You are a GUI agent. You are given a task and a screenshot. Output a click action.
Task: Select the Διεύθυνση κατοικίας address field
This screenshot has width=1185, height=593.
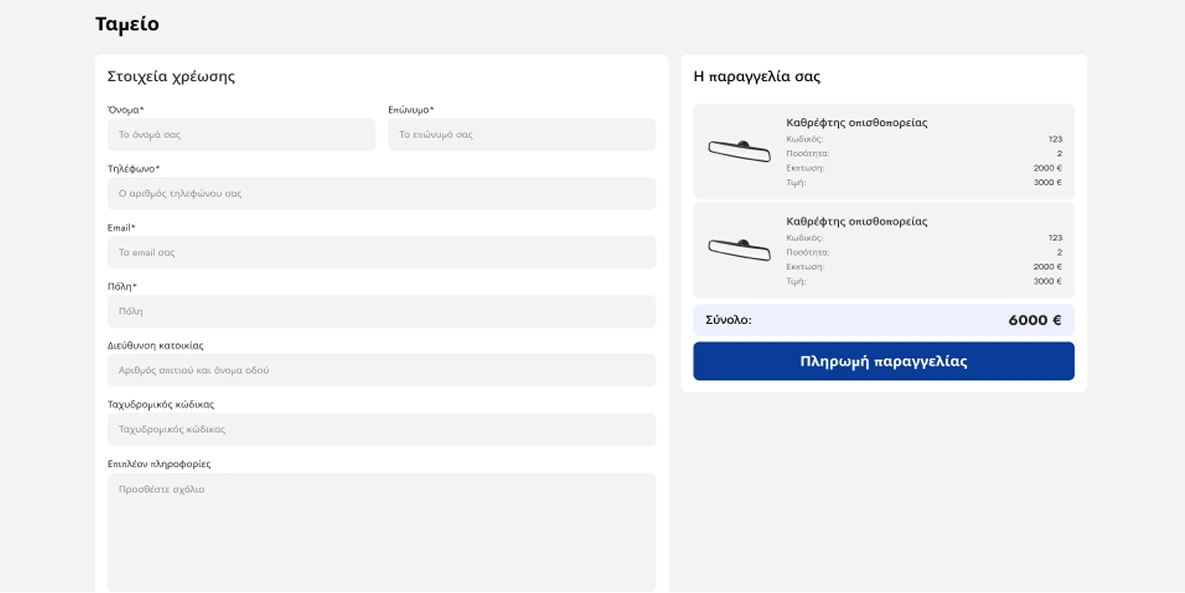381,370
